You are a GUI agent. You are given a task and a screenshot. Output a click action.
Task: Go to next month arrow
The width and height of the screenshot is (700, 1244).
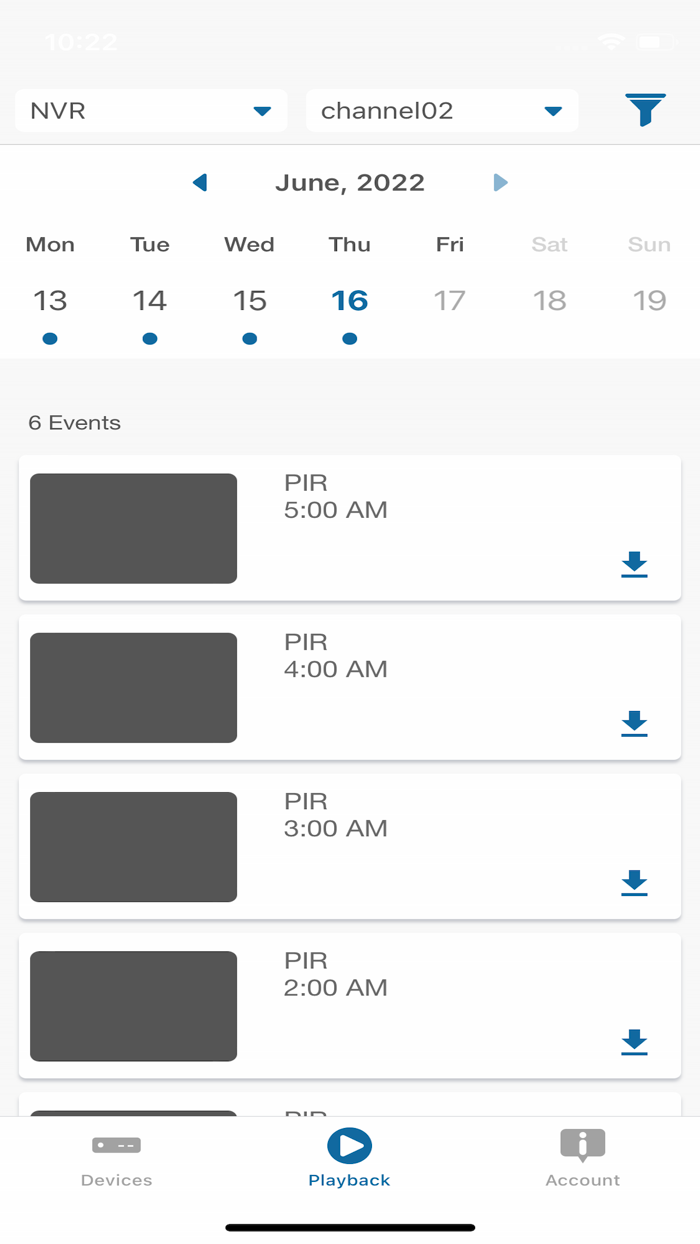(500, 182)
